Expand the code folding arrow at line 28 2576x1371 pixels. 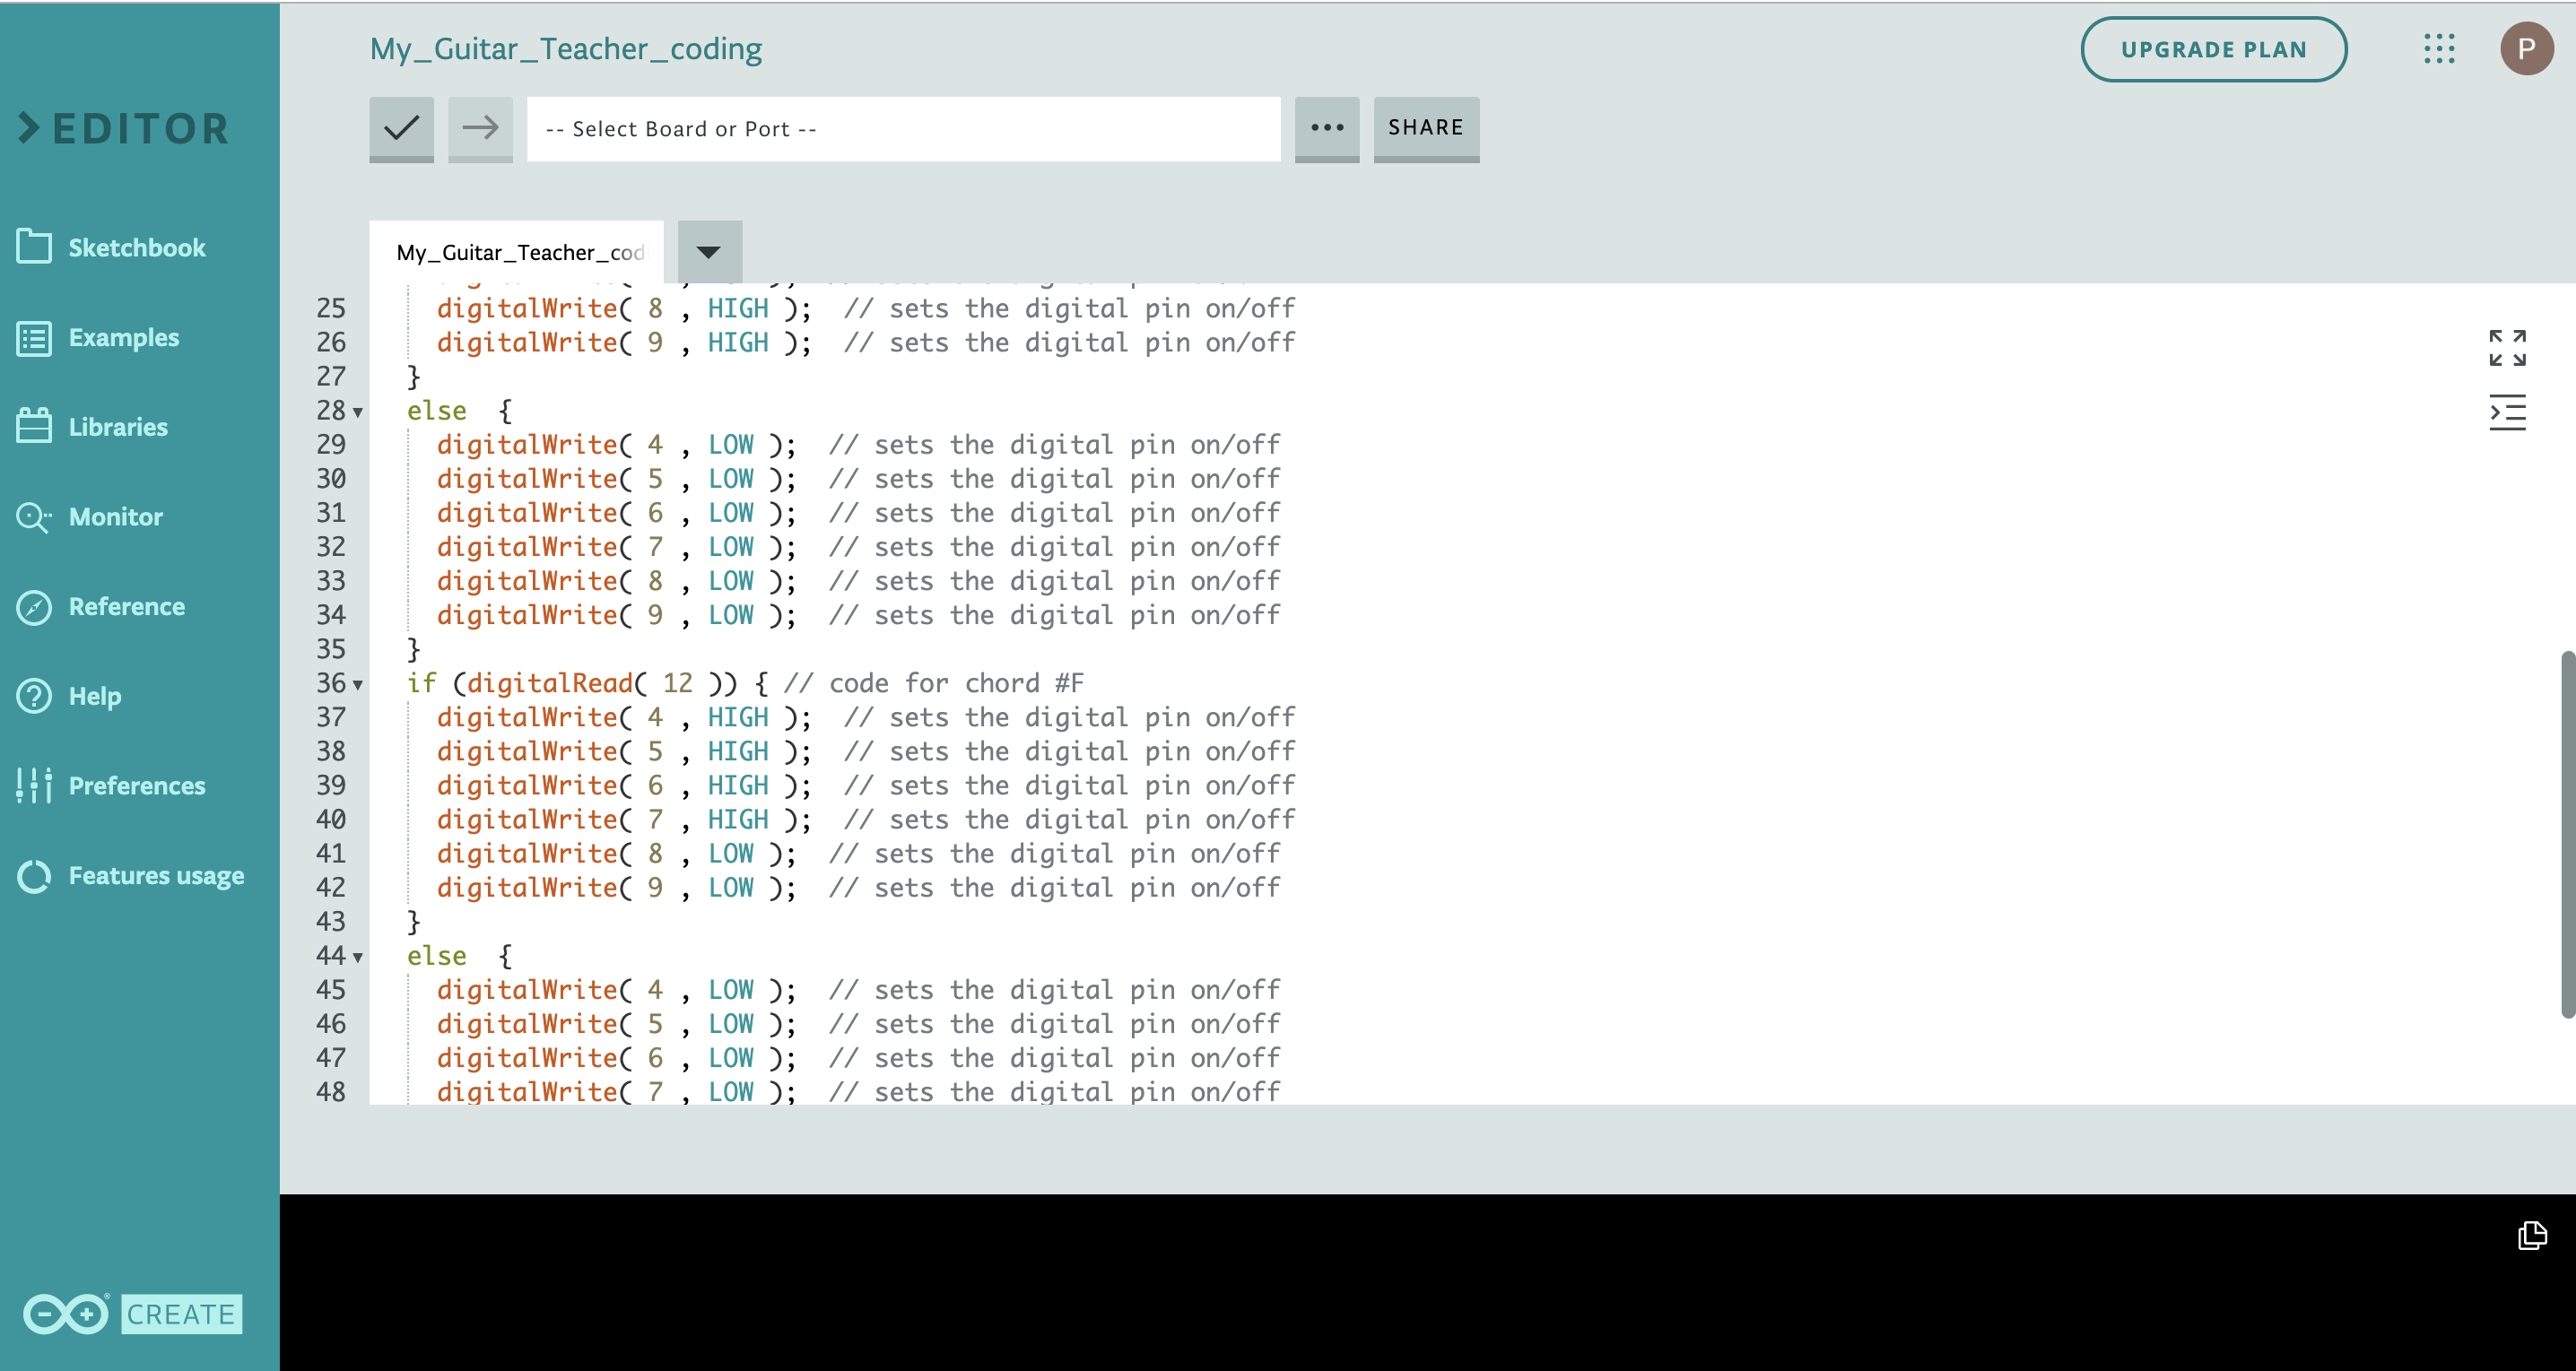(356, 411)
